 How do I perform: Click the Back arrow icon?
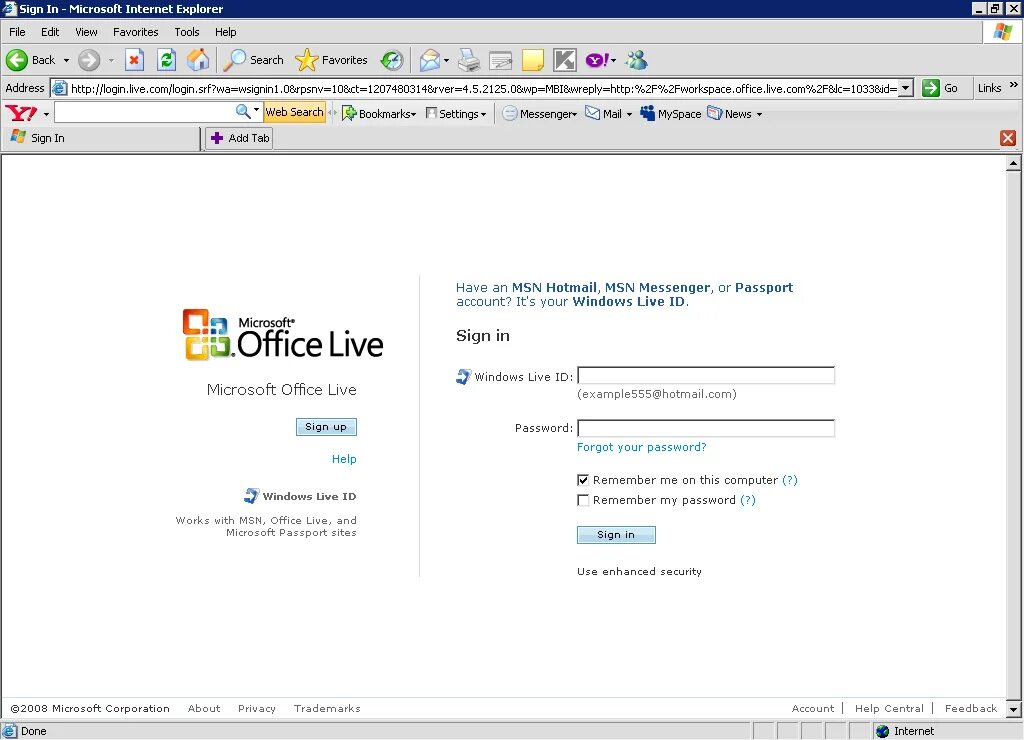(17, 60)
